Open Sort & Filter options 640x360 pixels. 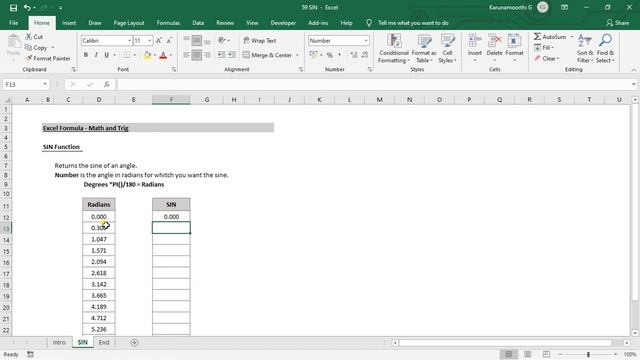pos(585,49)
